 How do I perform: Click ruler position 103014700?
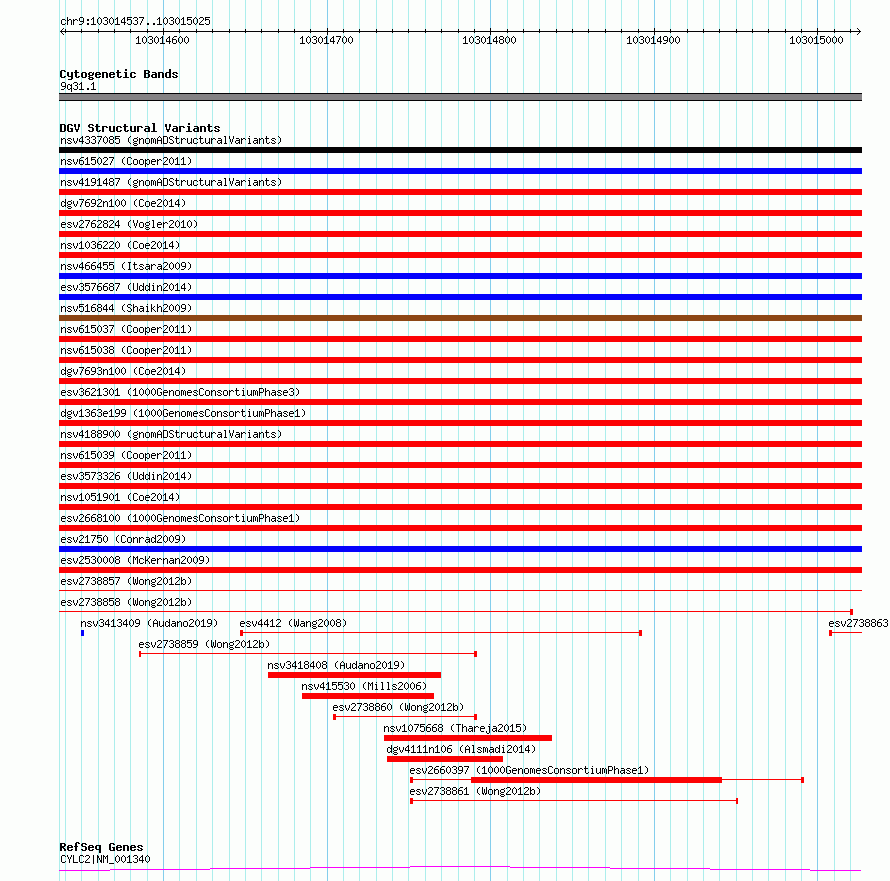[326, 40]
